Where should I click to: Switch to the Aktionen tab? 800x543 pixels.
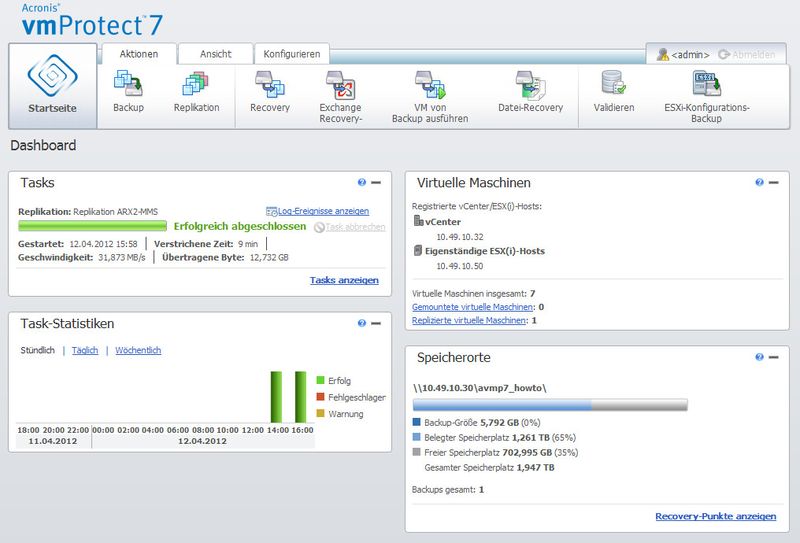point(139,54)
